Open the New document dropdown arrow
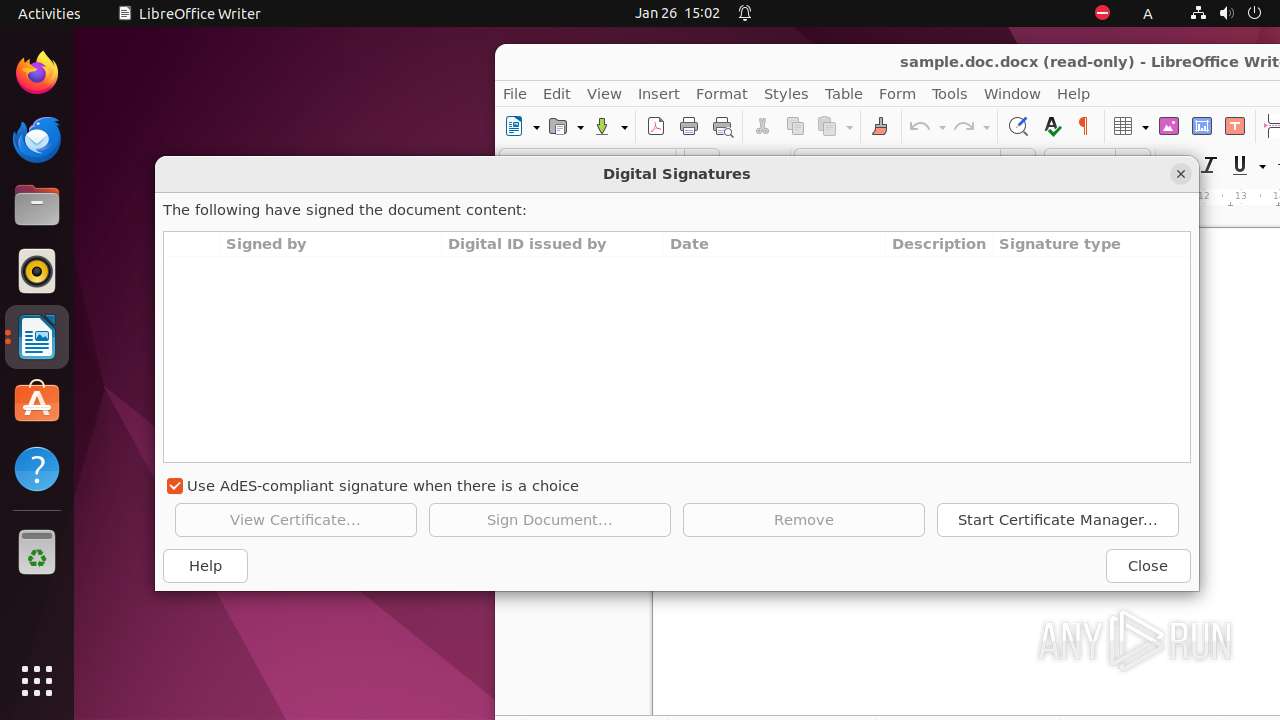The width and height of the screenshot is (1280, 720). tap(536, 127)
